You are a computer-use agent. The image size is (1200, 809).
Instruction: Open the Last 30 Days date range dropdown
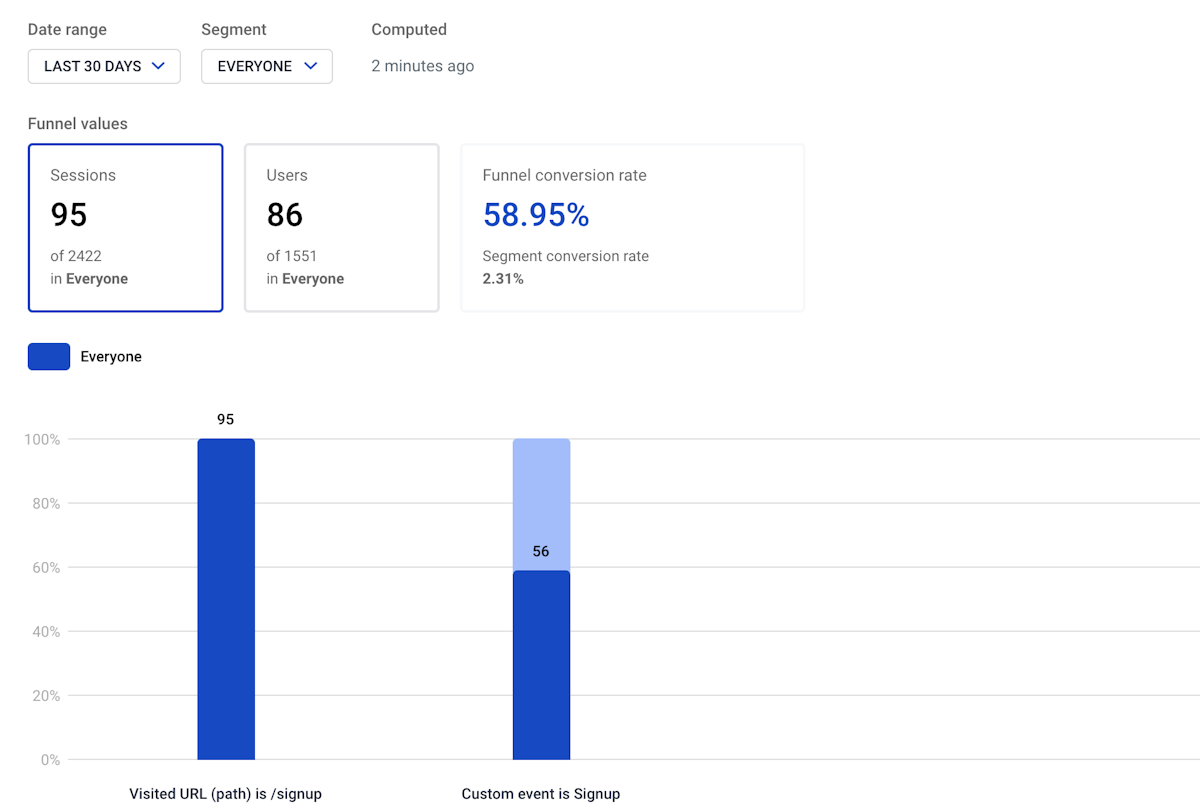pos(104,66)
